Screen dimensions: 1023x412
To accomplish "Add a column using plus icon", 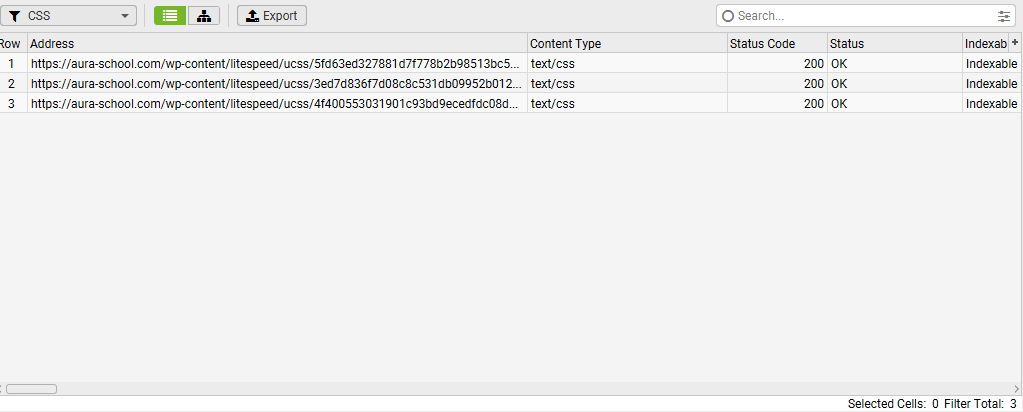I will click(1015, 42).
